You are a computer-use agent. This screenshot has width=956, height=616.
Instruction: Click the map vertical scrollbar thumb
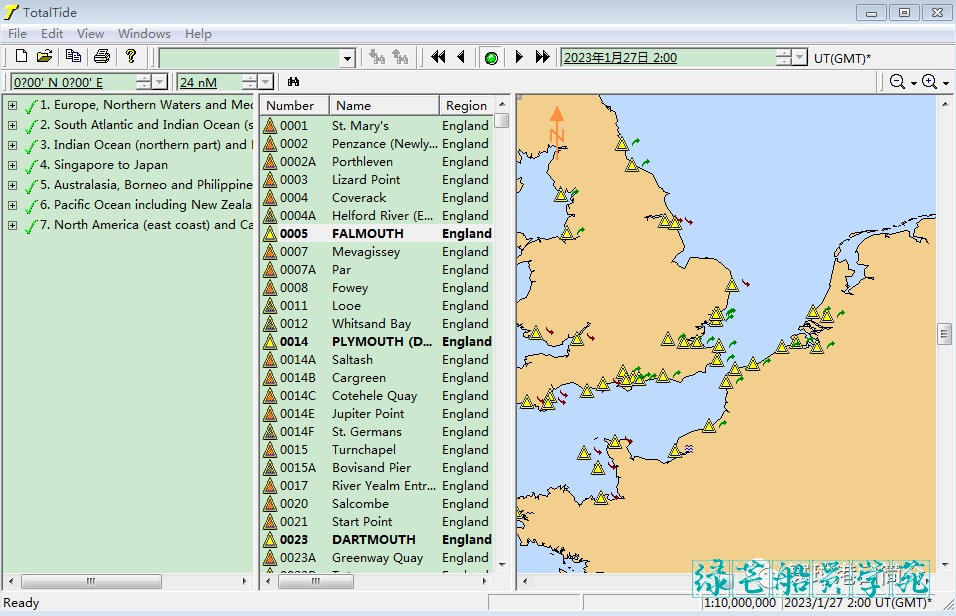pyautogui.click(x=944, y=334)
